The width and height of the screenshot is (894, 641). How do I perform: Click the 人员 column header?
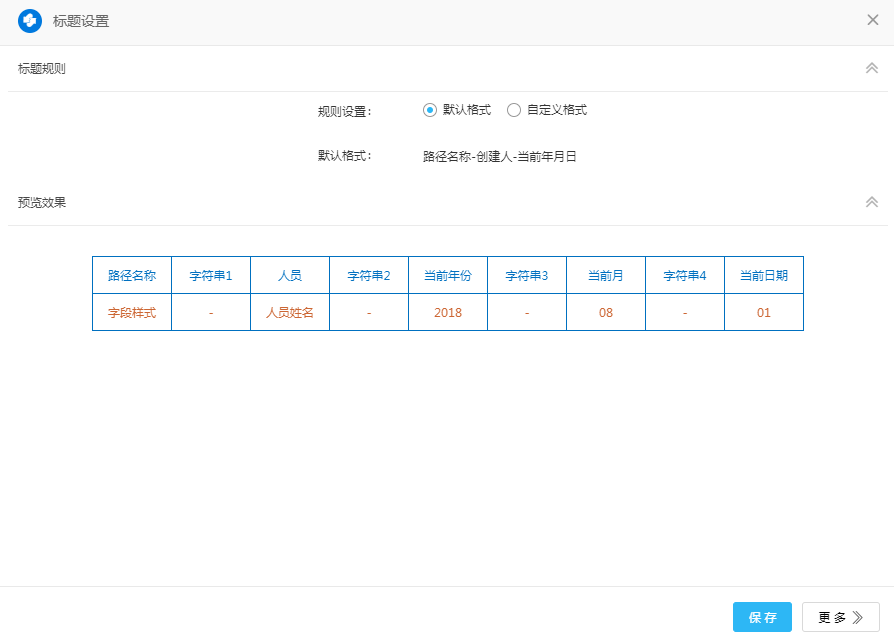click(x=290, y=275)
